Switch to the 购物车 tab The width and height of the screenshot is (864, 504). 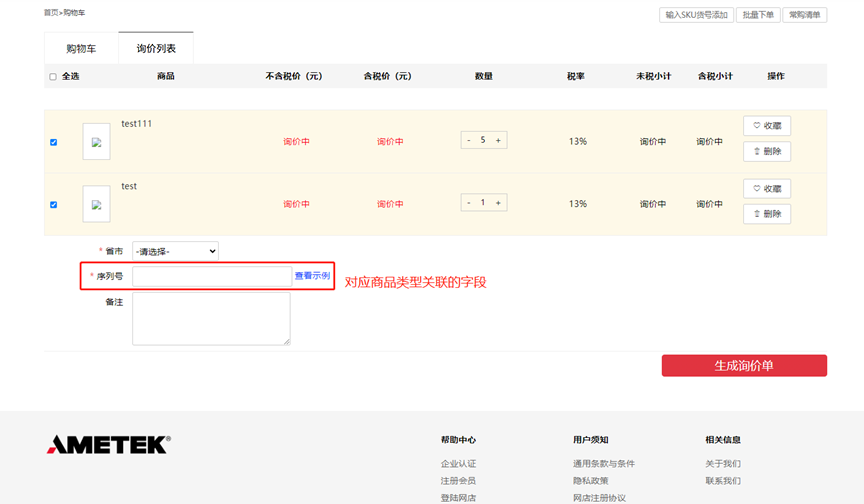(81, 48)
